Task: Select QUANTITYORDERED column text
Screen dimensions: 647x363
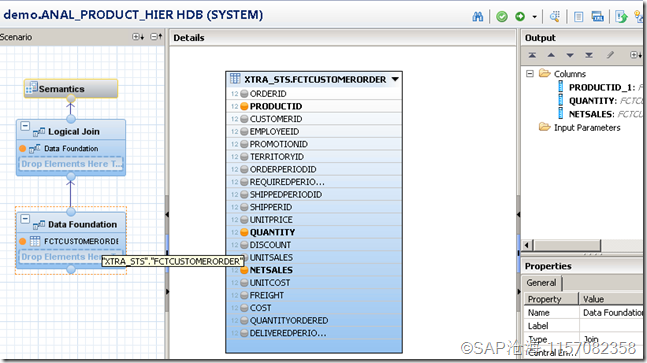Action: tap(289, 321)
